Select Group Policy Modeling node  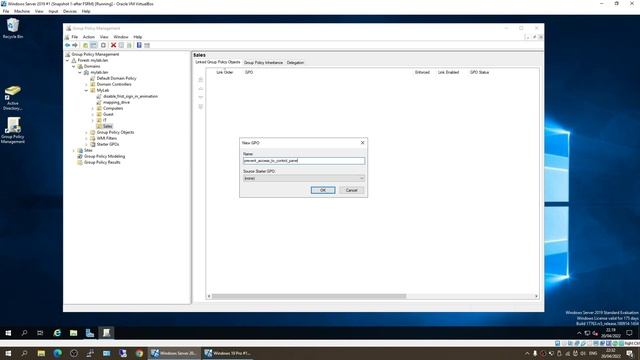coord(104,156)
